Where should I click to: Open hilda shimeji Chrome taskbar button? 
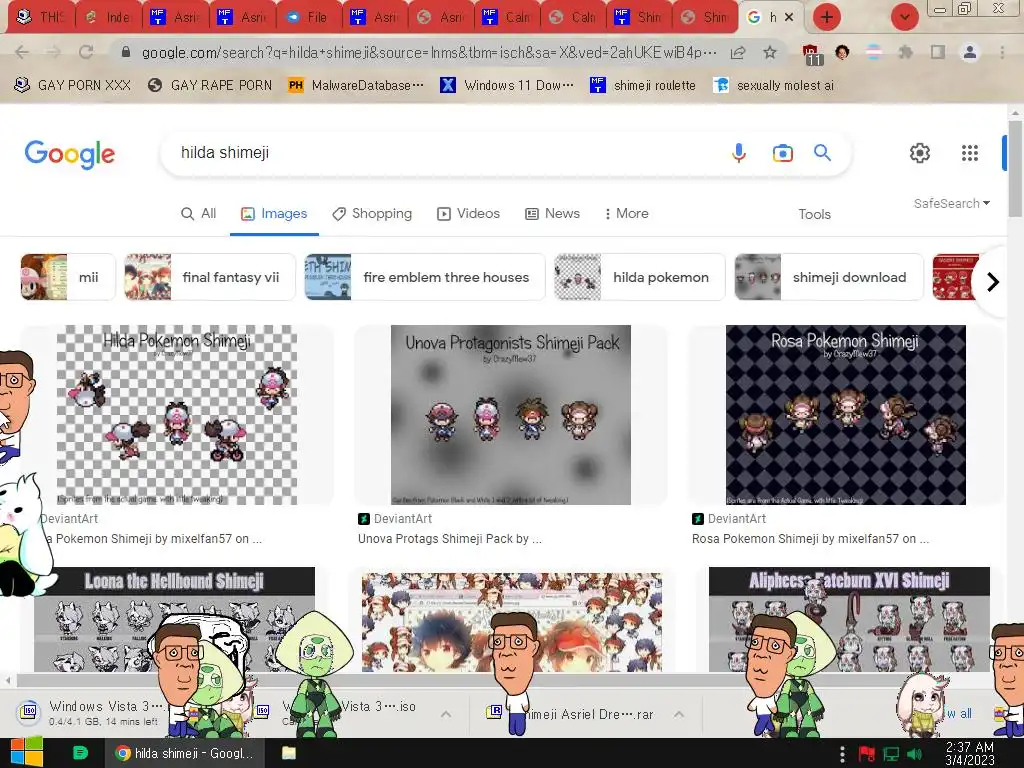point(184,753)
